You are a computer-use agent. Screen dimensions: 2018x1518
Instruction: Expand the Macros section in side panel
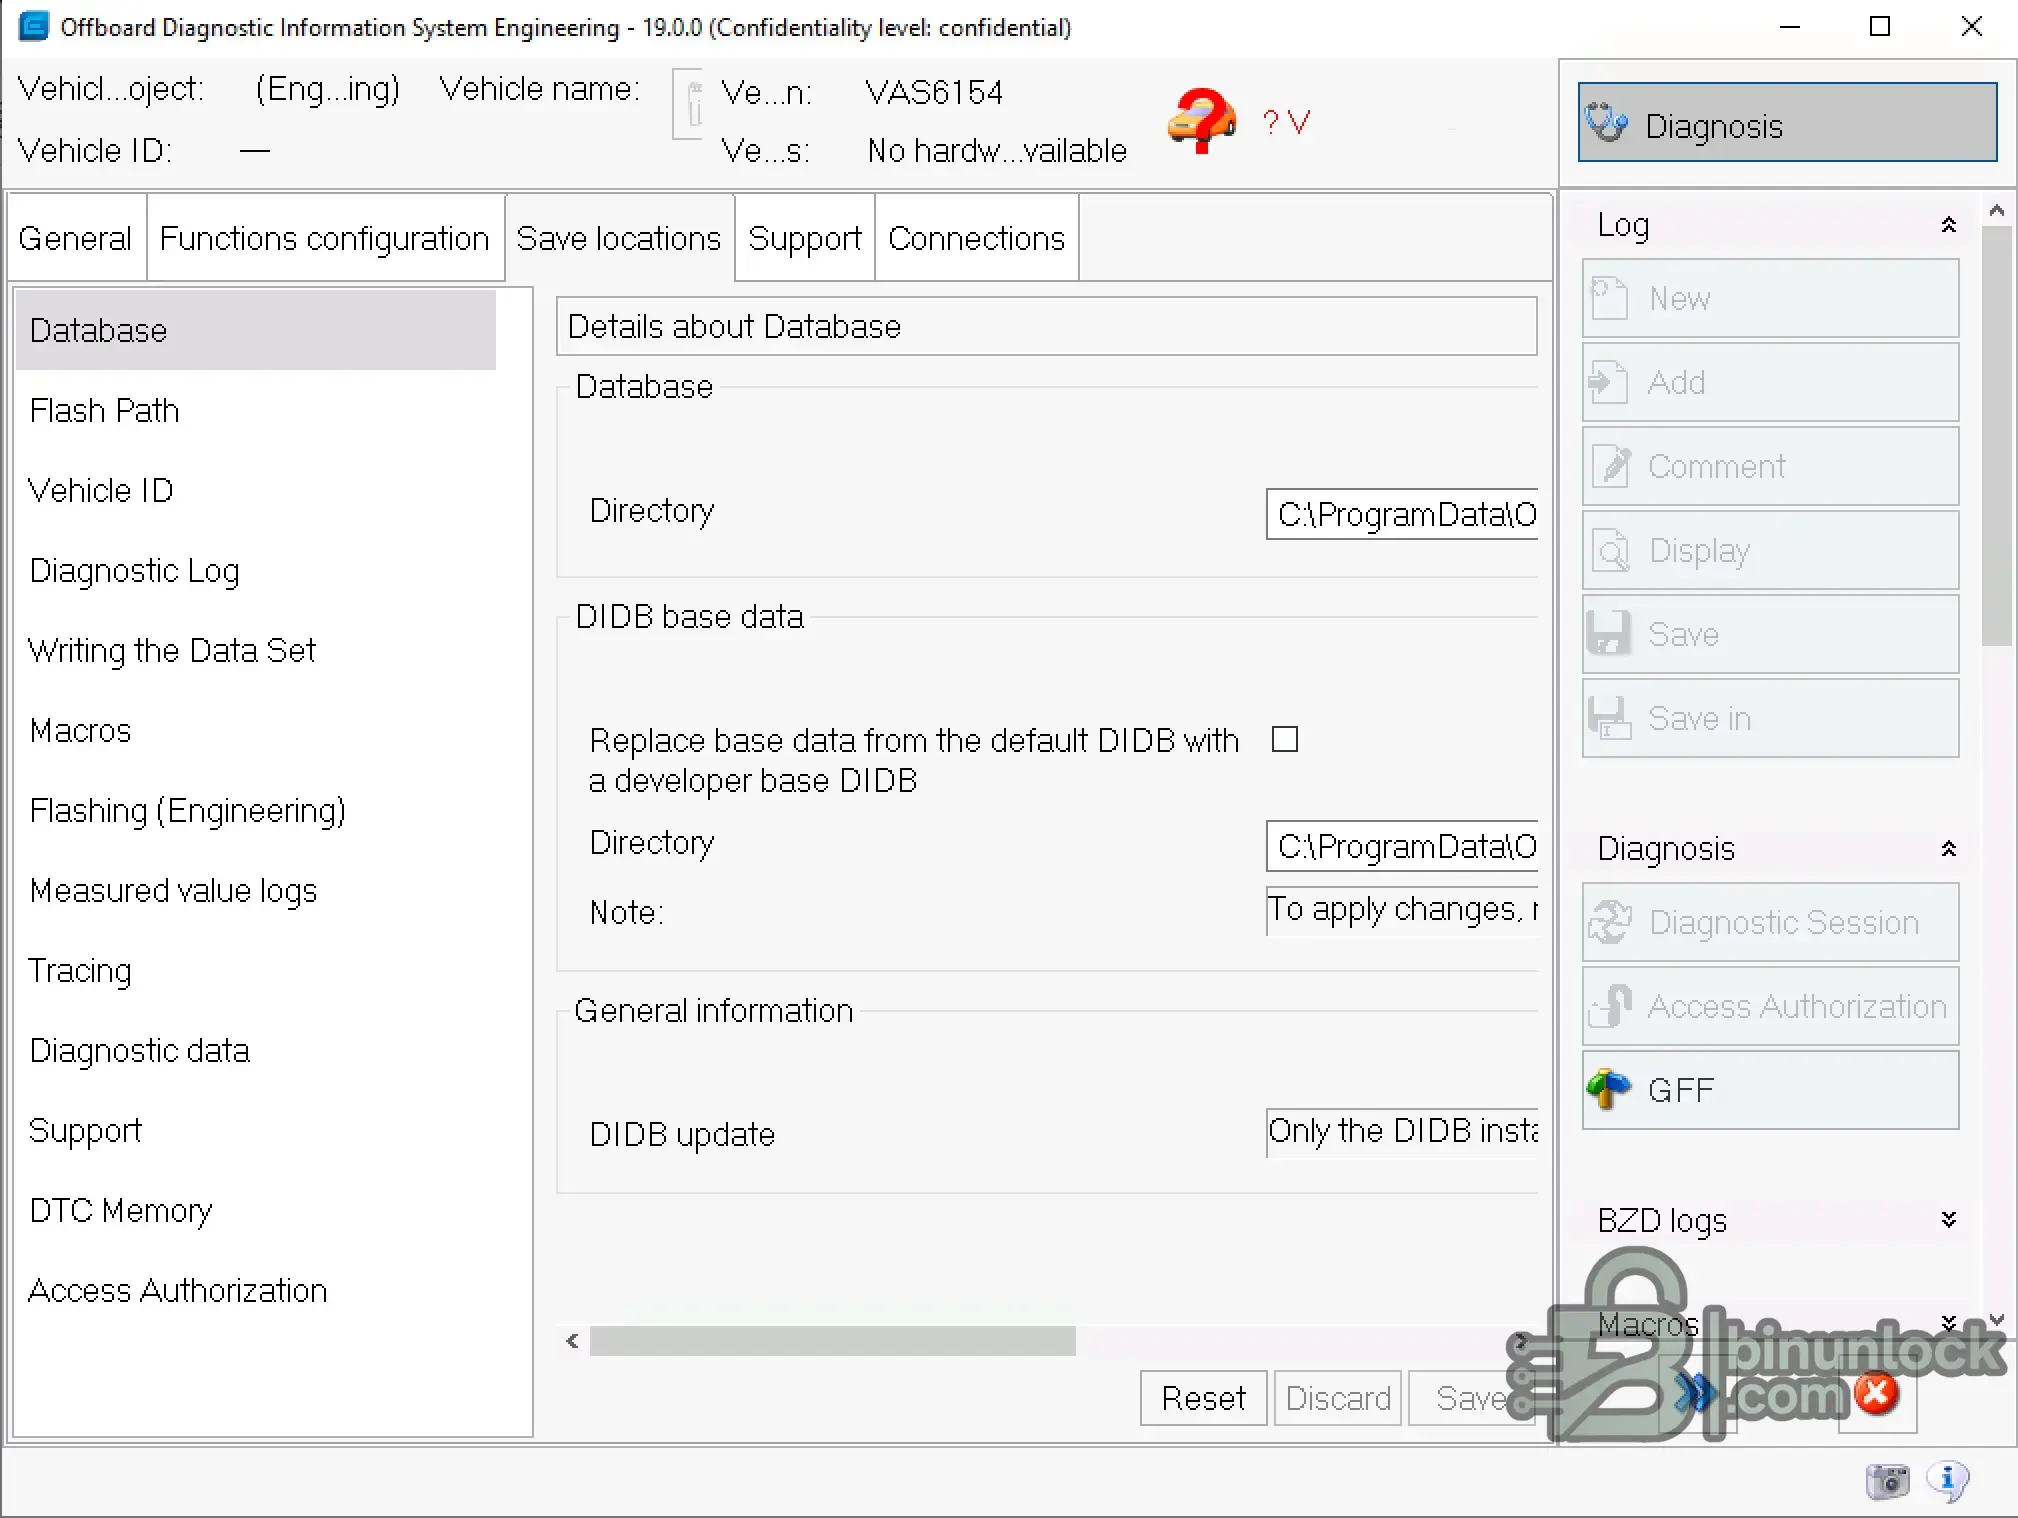1948,1323
